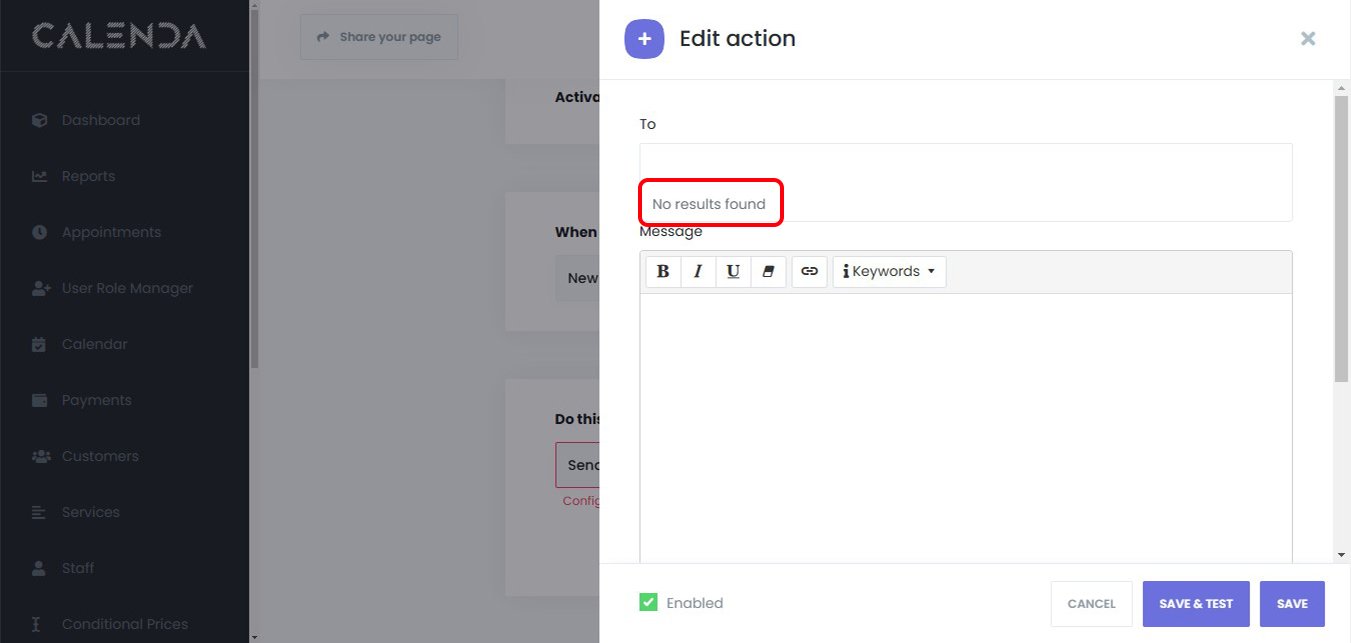The height and width of the screenshot is (643, 1351).
Task: Click the Appointments clock icon
Action: pyautogui.click(x=40, y=232)
